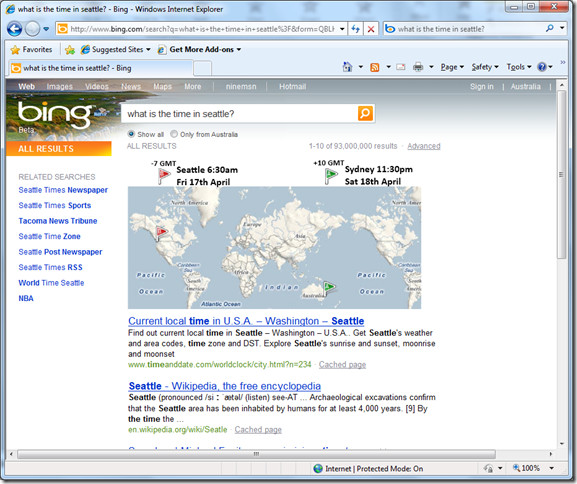Click the Internet zone globe icon
577x484 pixels.
[318, 469]
